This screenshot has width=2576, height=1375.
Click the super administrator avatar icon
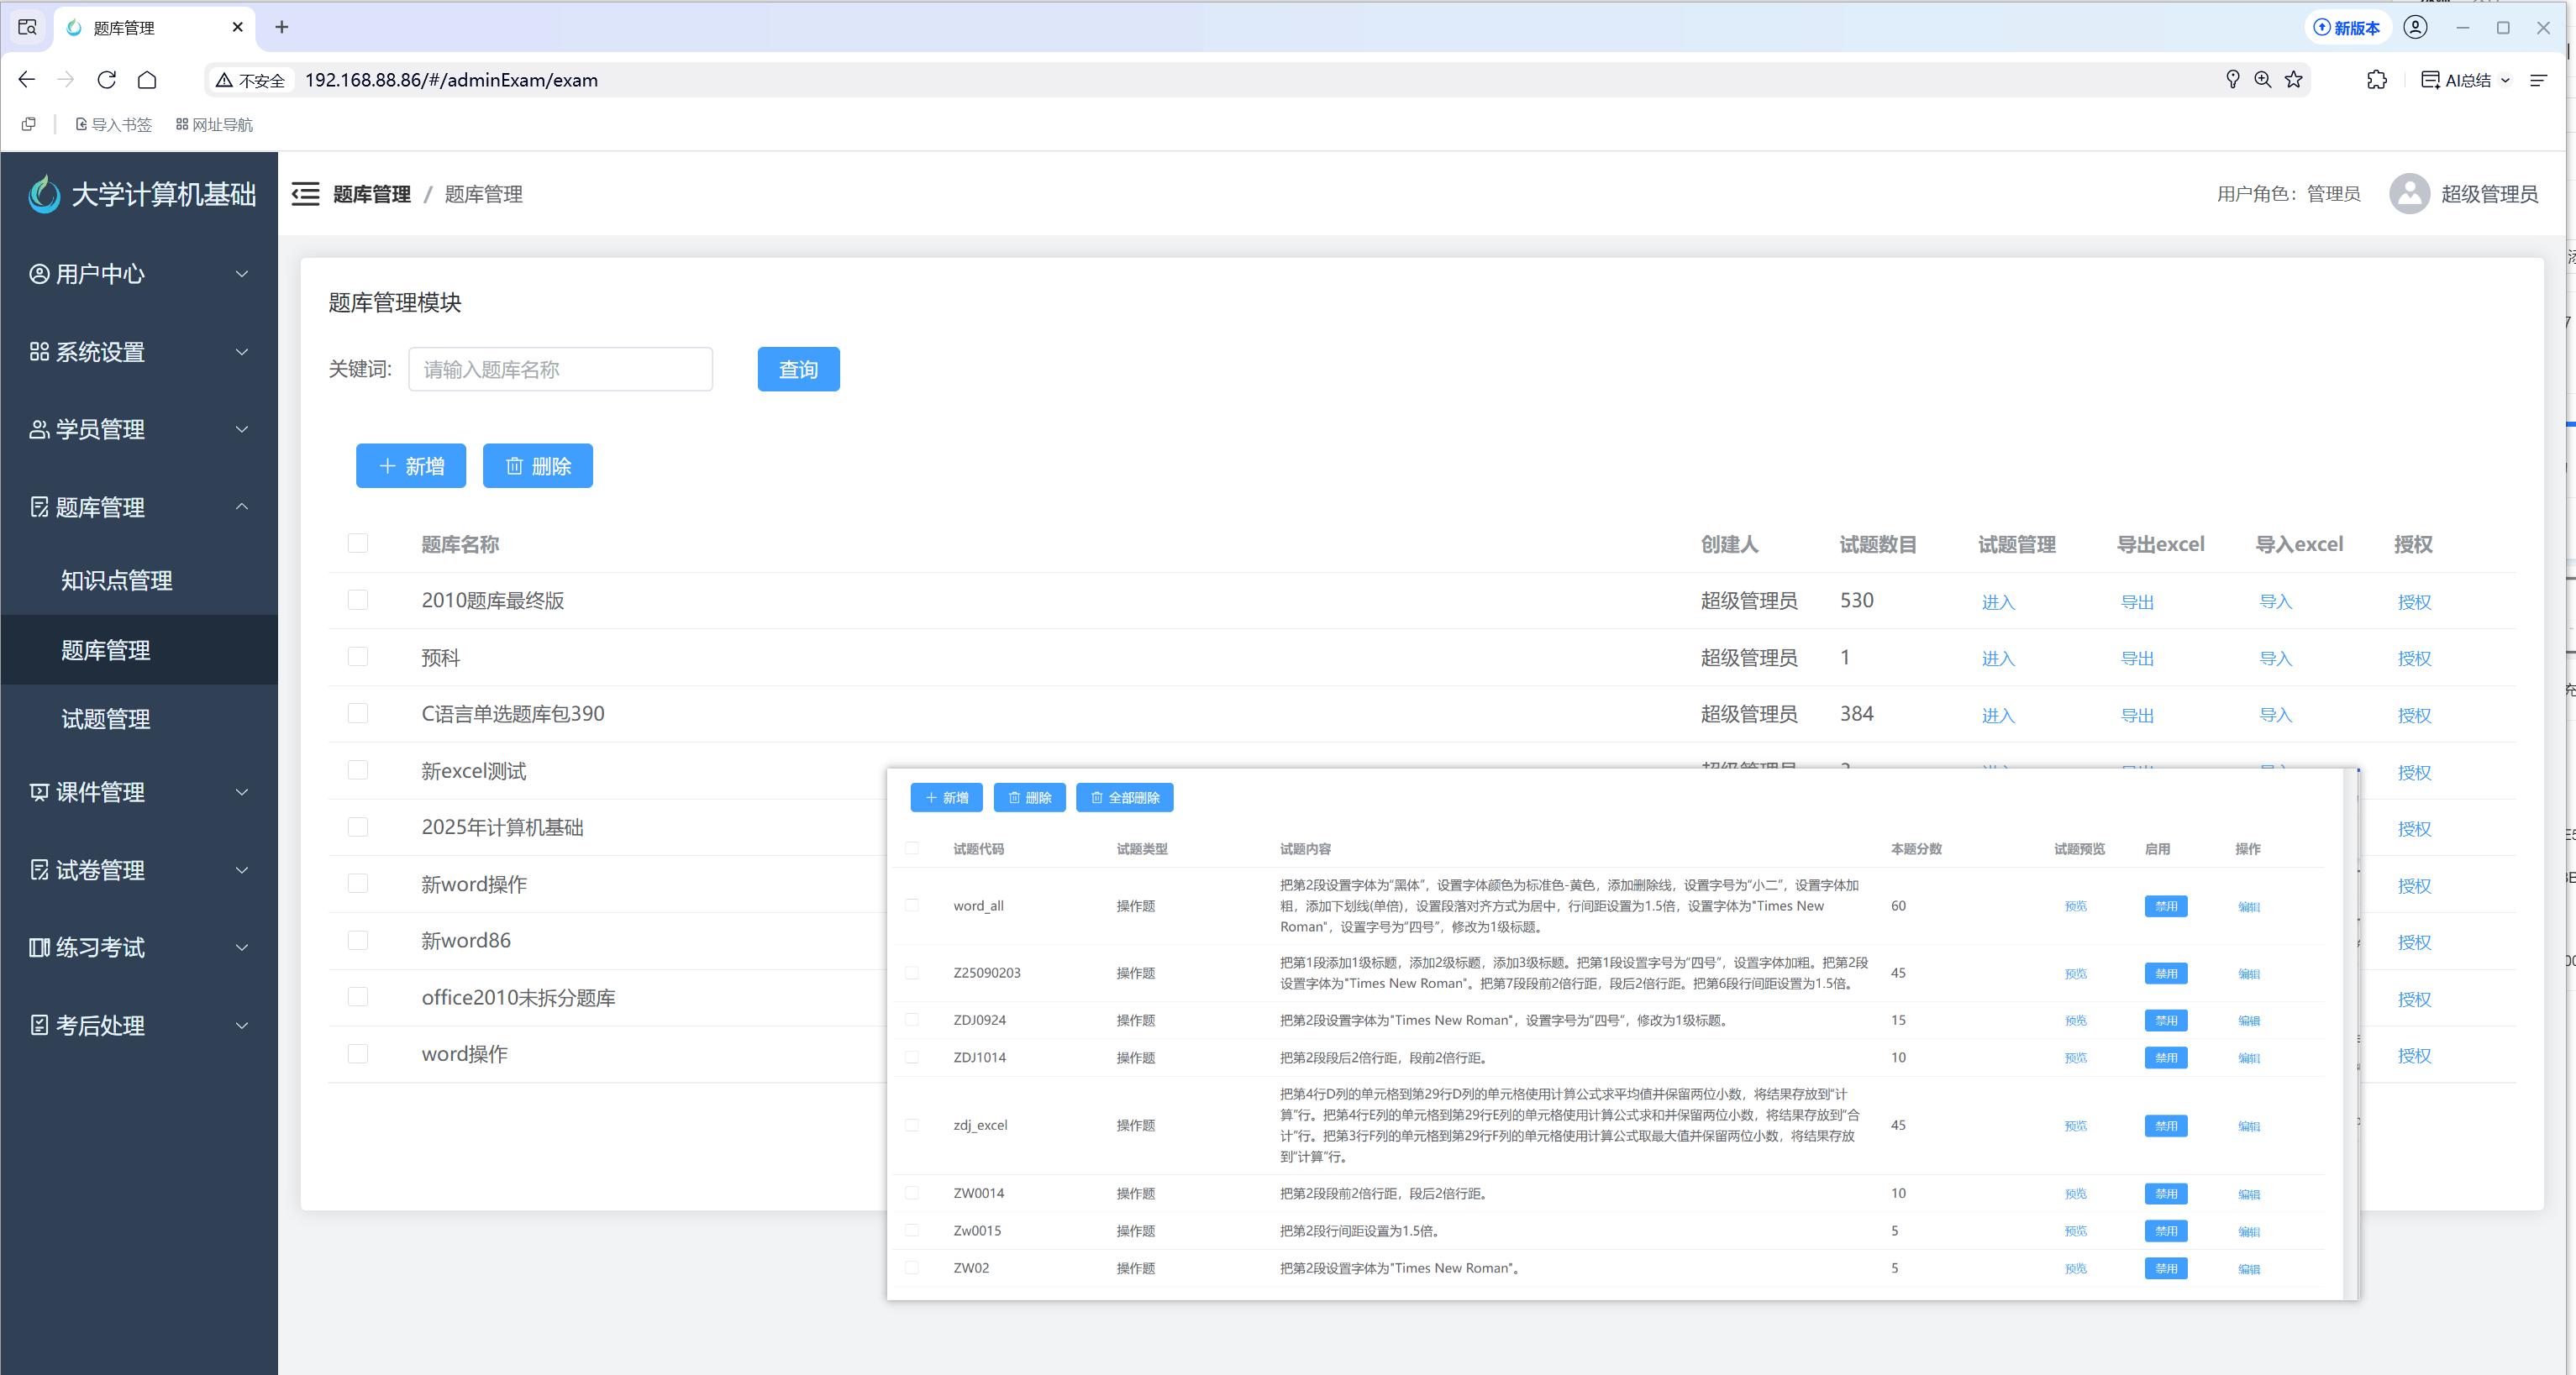click(x=2409, y=194)
